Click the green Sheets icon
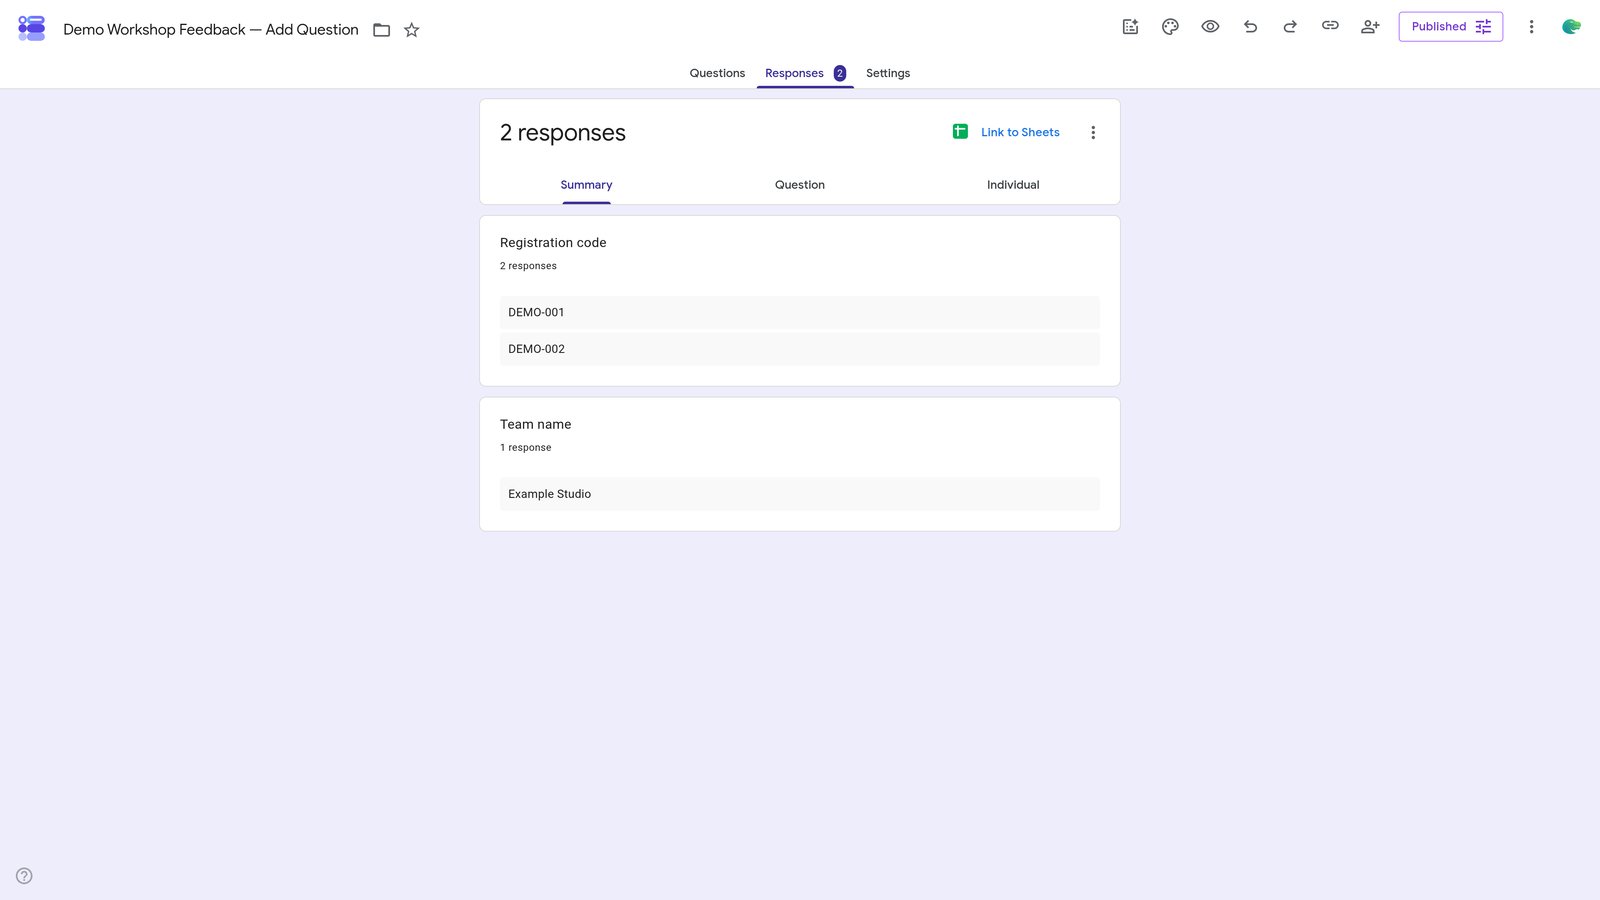1600x900 pixels. coord(960,131)
